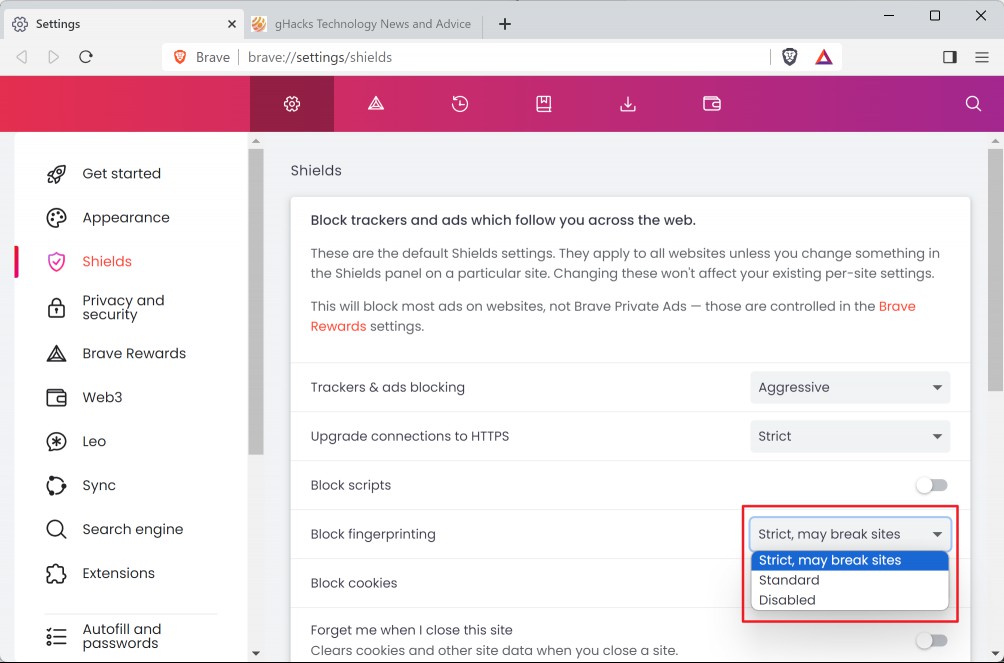Switch to the gHacks Technology News tab

pyautogui.click(x=363, y=24)
